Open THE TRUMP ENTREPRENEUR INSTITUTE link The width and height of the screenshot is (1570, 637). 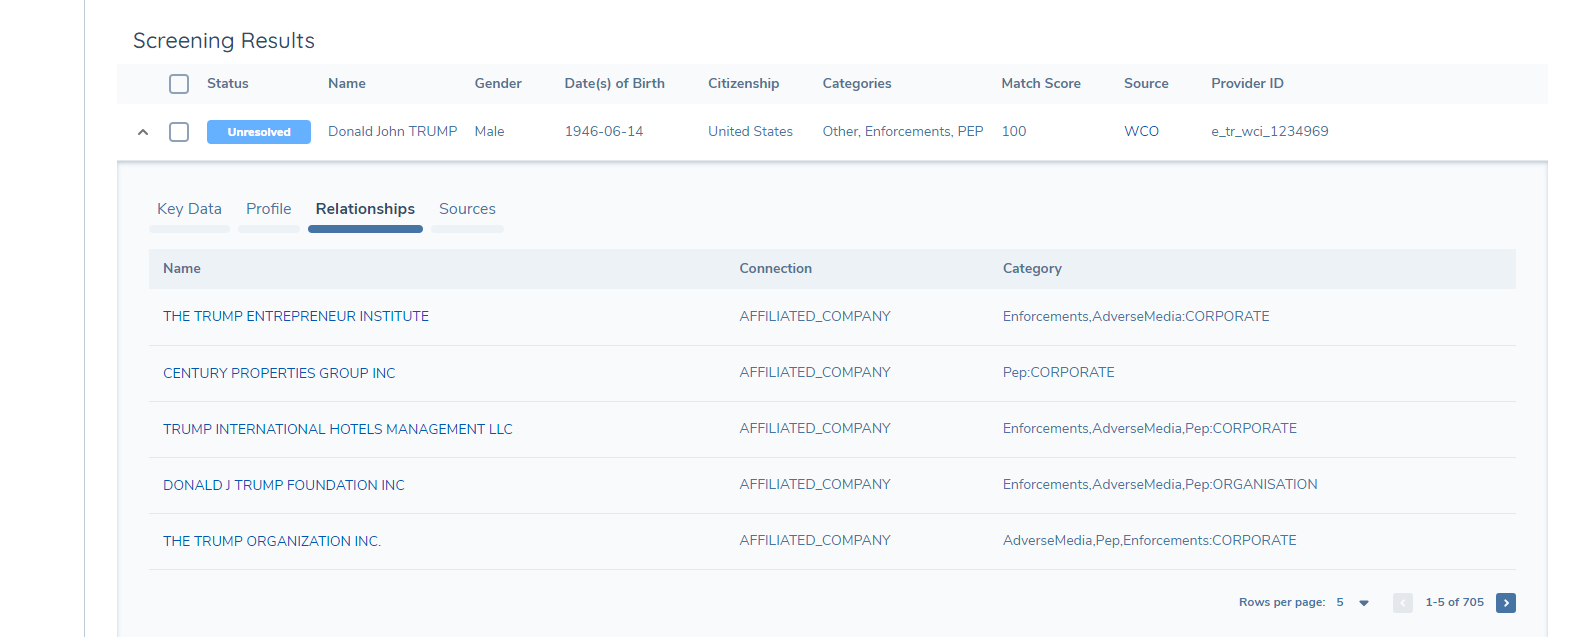coord(295,316)
